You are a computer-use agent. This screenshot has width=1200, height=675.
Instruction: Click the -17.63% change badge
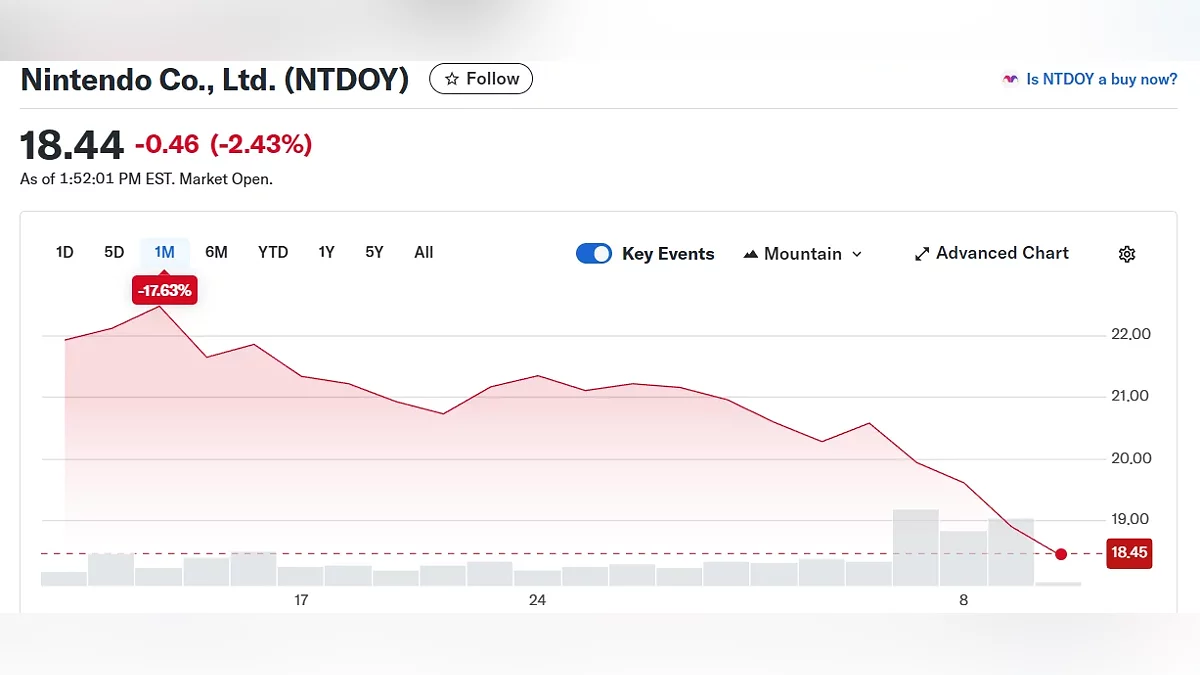coord(162,291)
